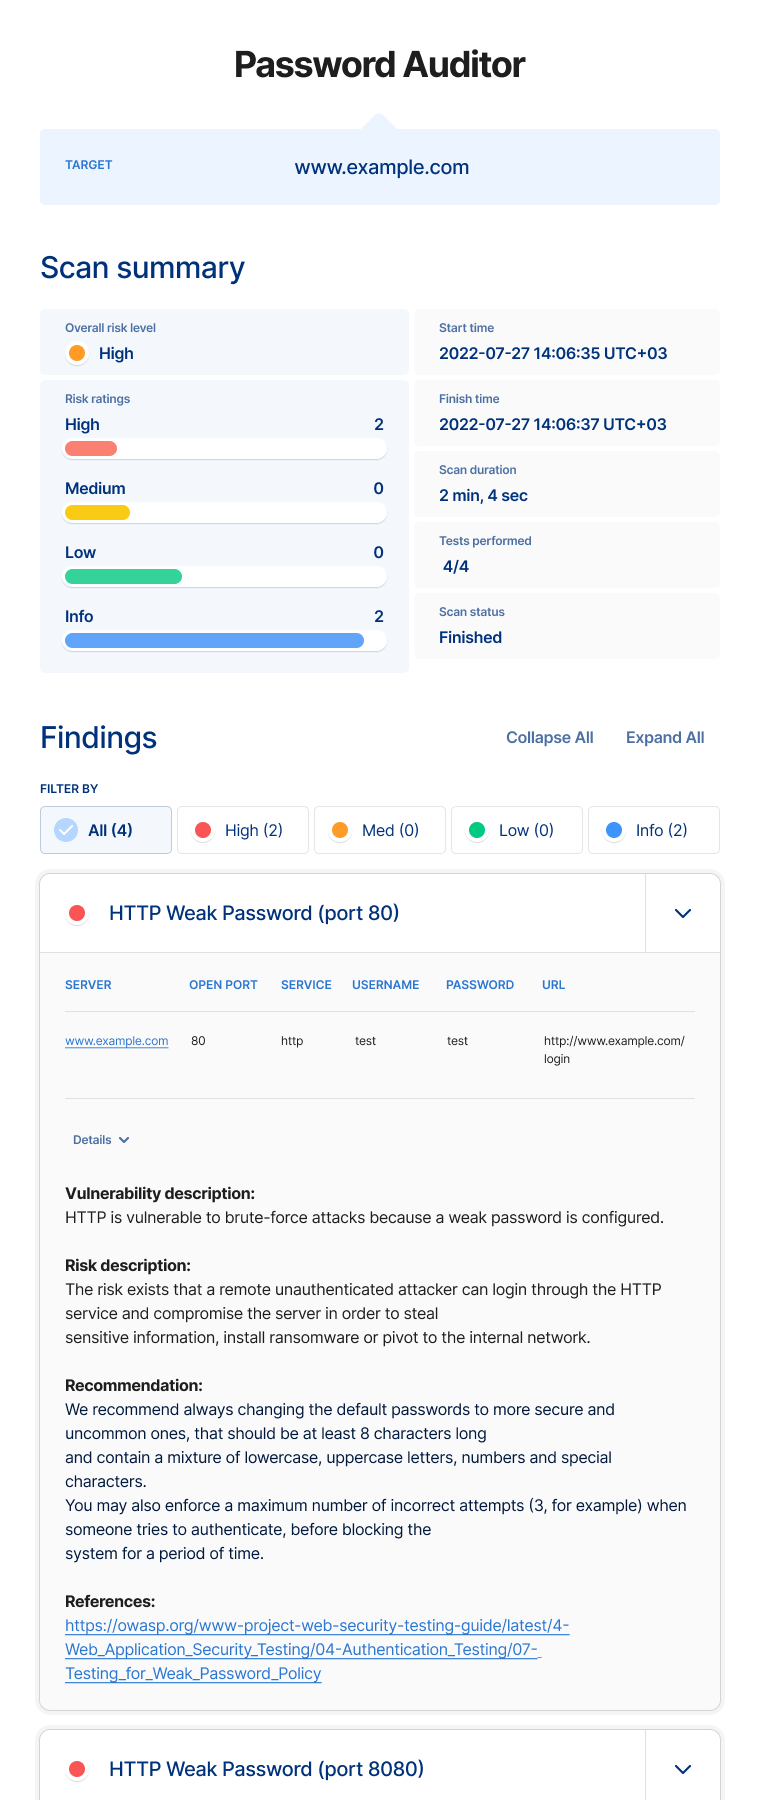760x1800 pixels.
Task: Click Expand All findings
Action: point(664,737)
